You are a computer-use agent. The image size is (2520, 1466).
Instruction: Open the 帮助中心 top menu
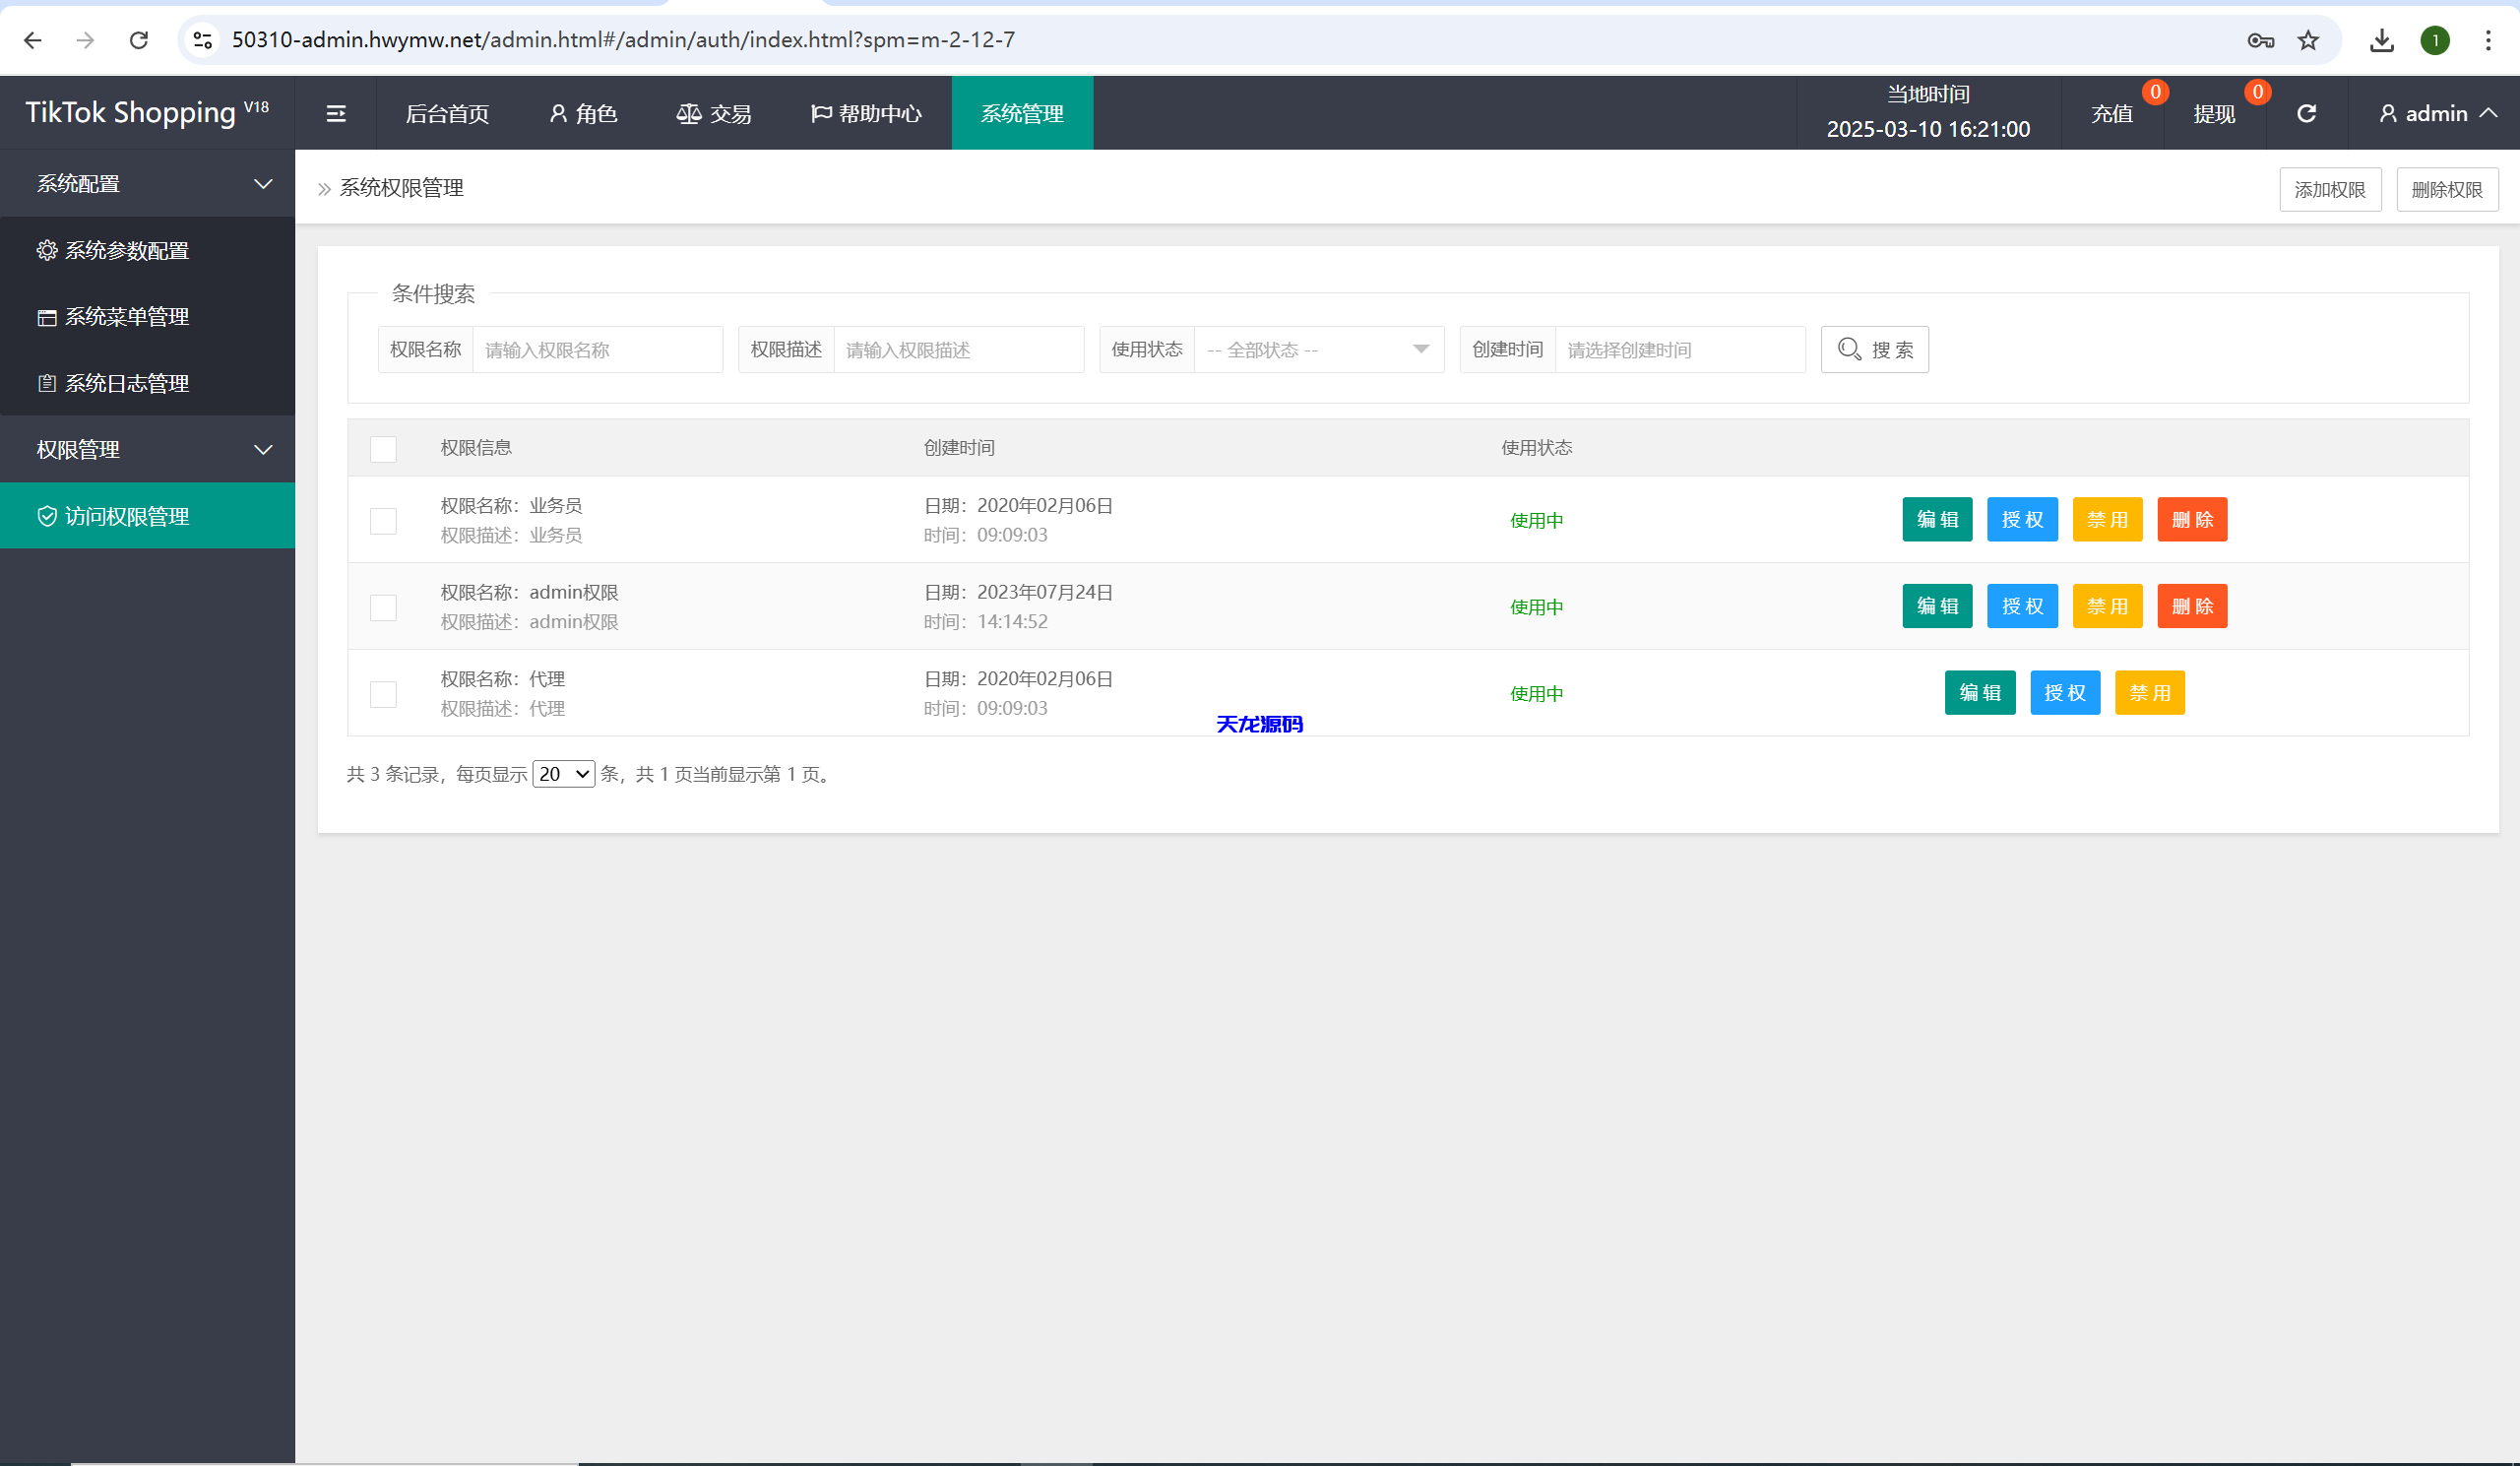[866, 114]
